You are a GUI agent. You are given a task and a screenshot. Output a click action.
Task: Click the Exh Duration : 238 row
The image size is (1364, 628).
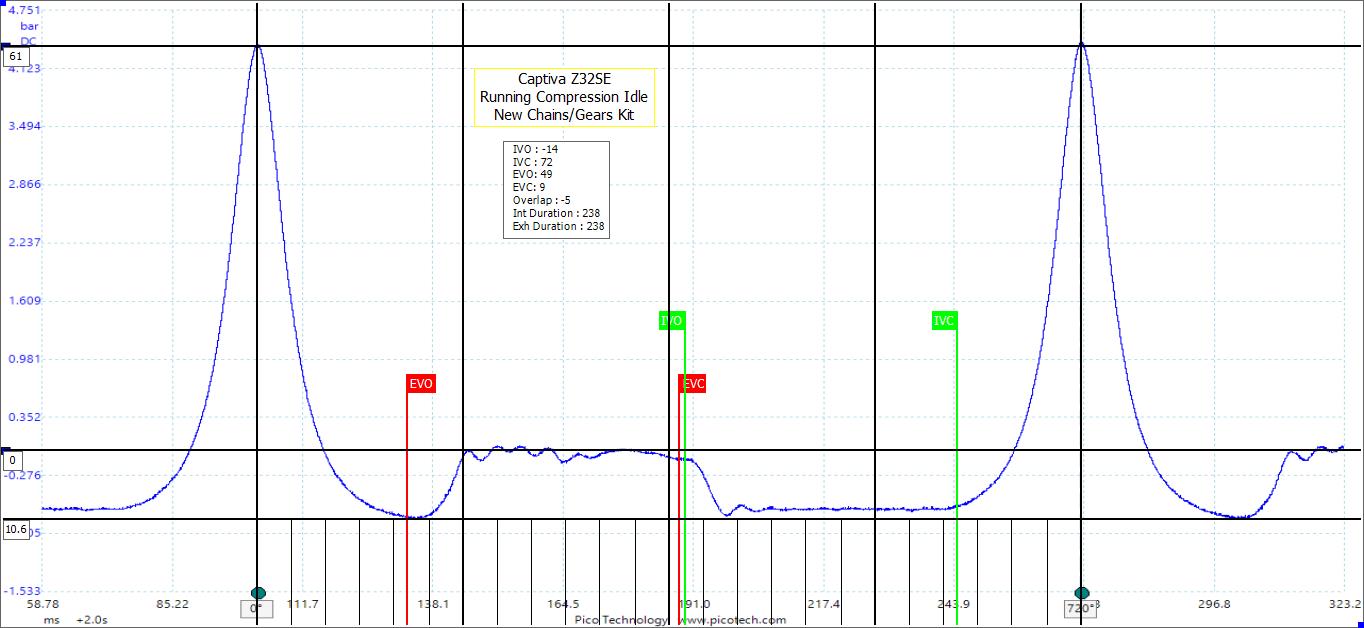point(558,226)
